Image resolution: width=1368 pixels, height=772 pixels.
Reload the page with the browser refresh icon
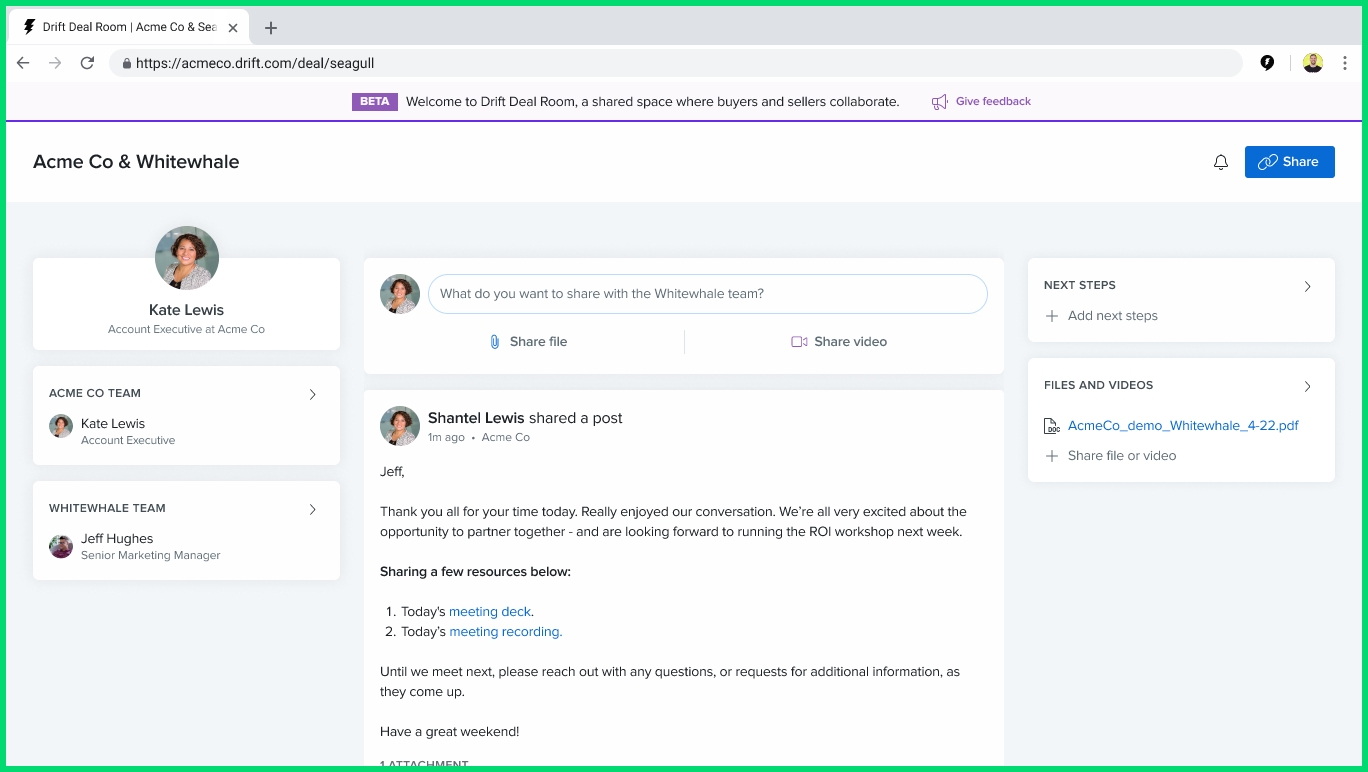(x=87, y=63)
